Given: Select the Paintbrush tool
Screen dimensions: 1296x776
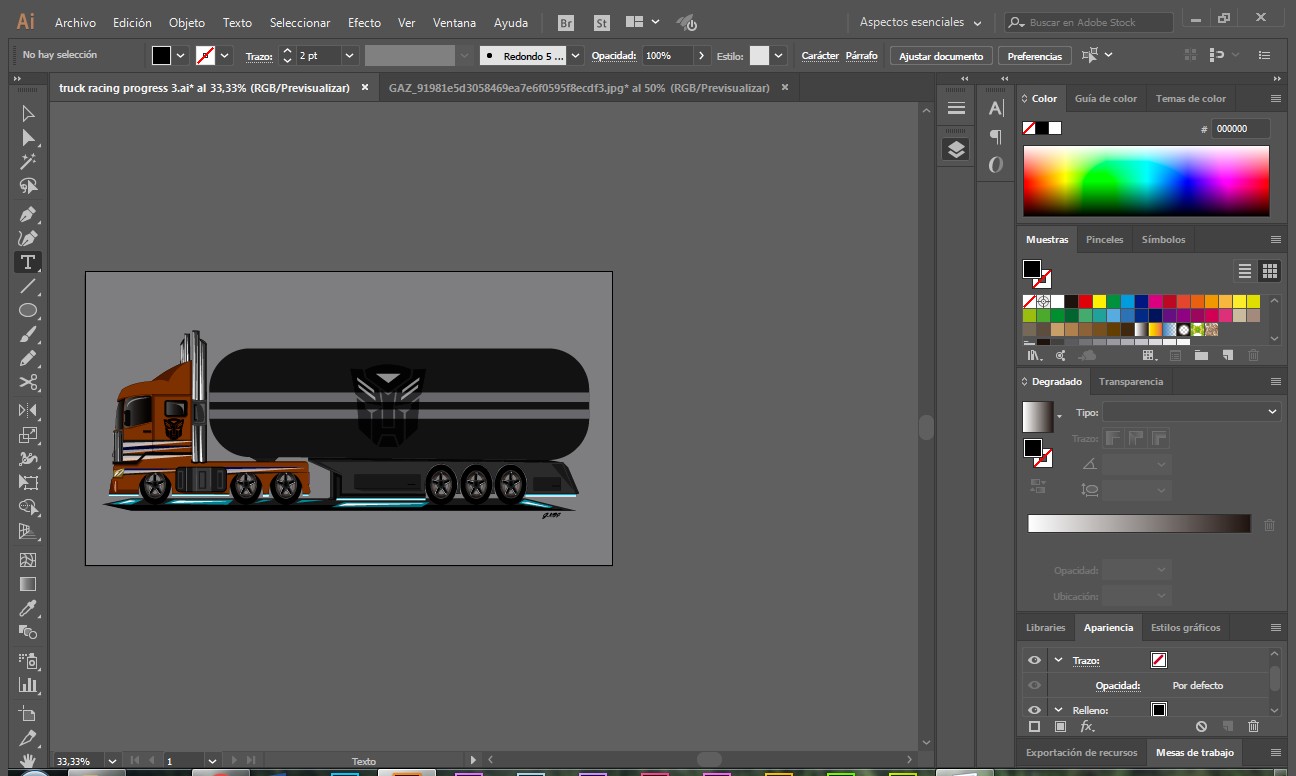Looking at the screenshot, I should point(28,335).
